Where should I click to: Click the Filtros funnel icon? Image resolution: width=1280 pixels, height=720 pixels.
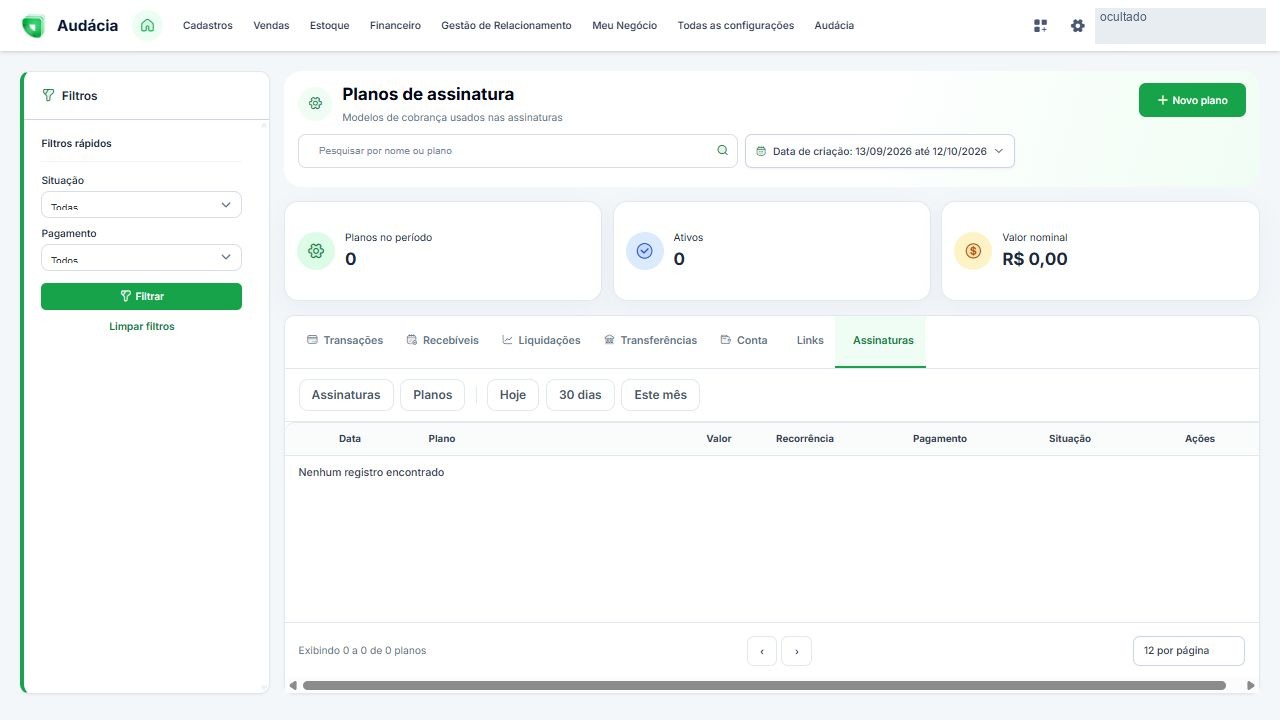(48, 96)
